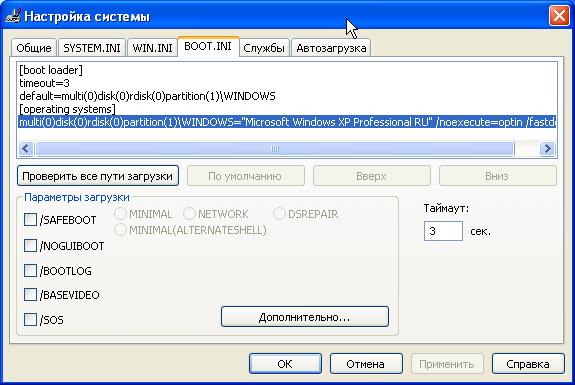575x385 pixels.
Task: Select the default=multi(0)disk(0) line
Action: (147, 96)
